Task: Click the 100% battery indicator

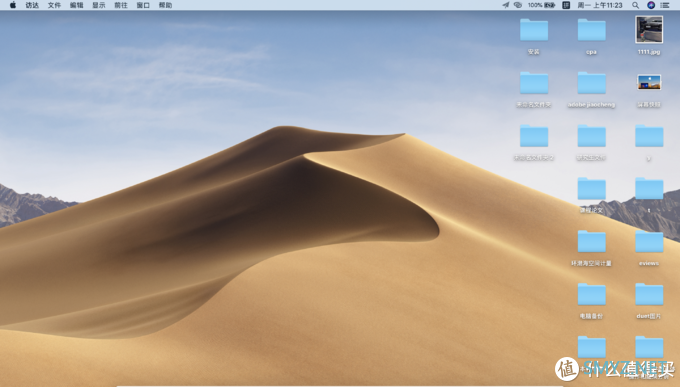Action: (541, 5)
